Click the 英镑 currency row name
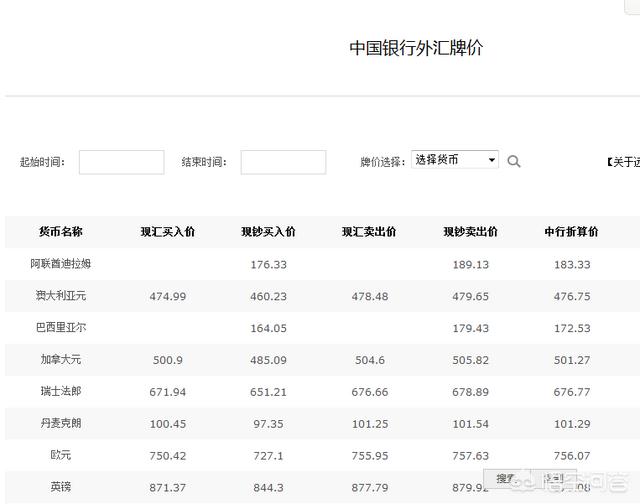 click(x=61, y=486)
